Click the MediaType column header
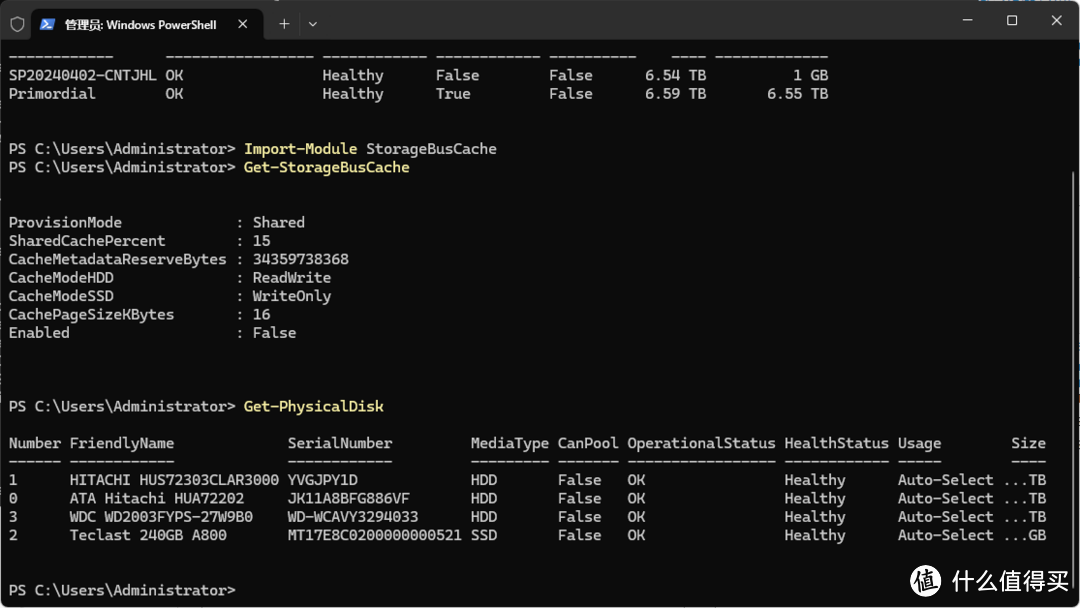1080x608 pixels. (x=510, y=443)
